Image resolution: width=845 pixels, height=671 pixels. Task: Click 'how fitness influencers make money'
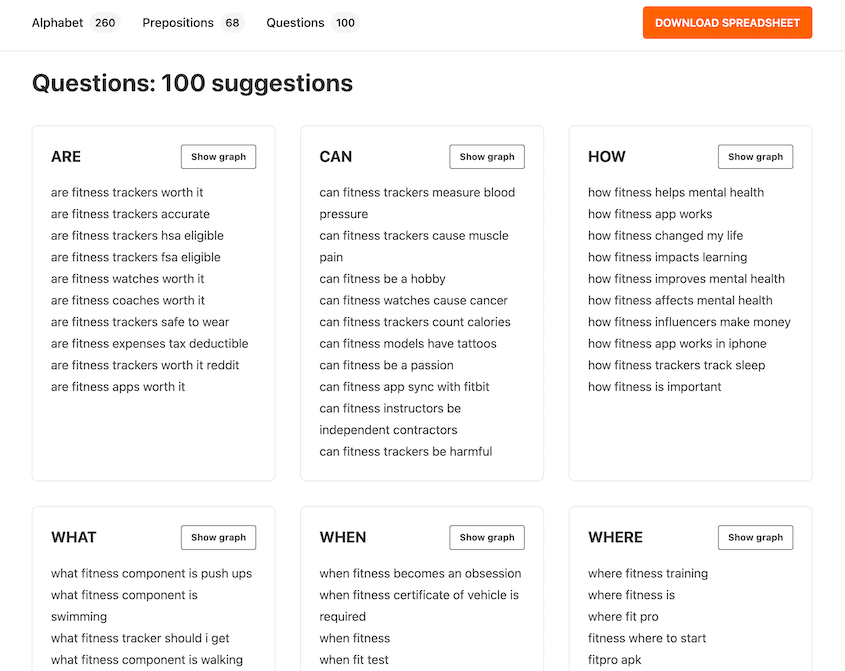[x=689, y=322]
